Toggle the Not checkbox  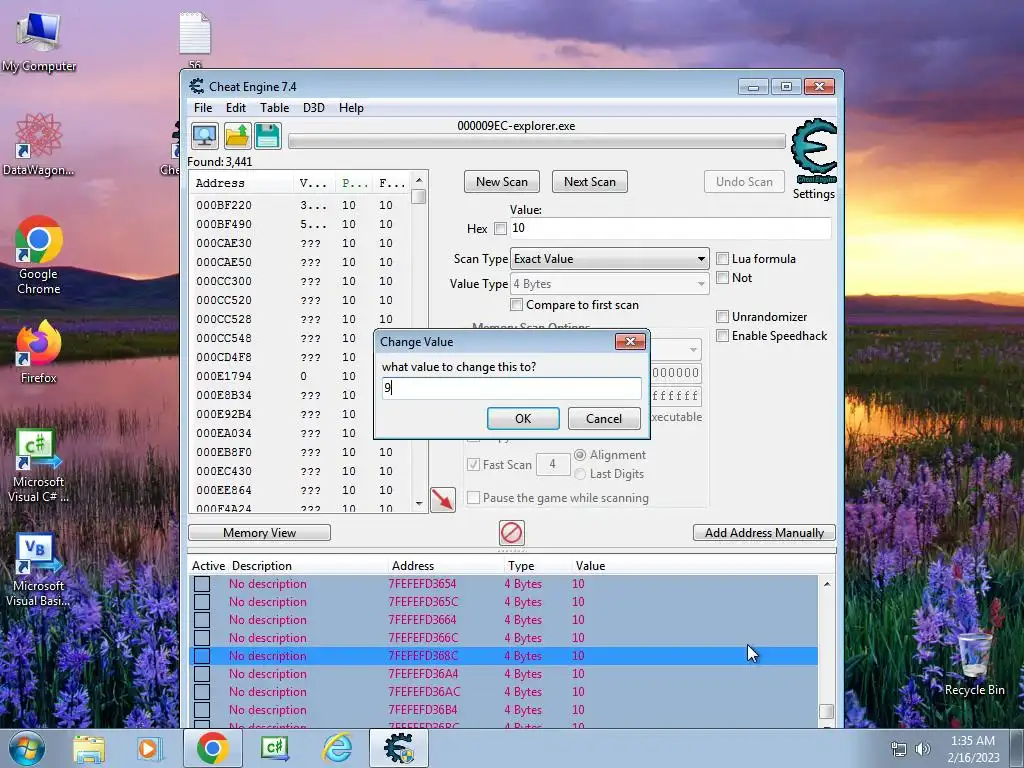[x=722, y=278]
